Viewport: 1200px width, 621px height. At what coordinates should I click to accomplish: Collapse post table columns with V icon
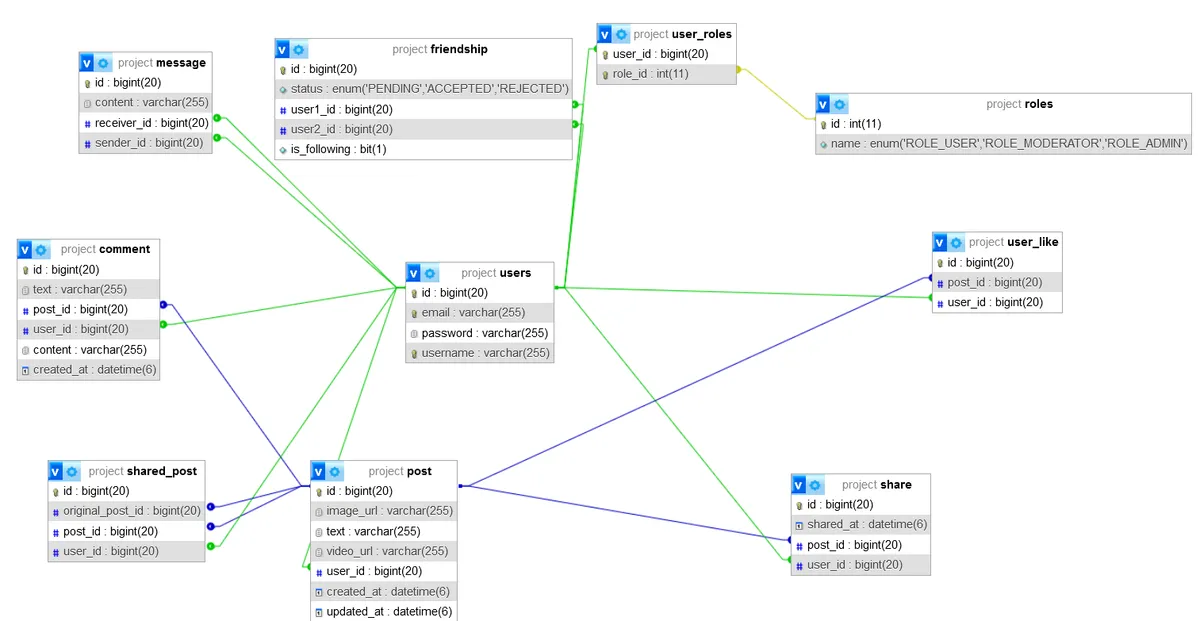coord(320,471)
